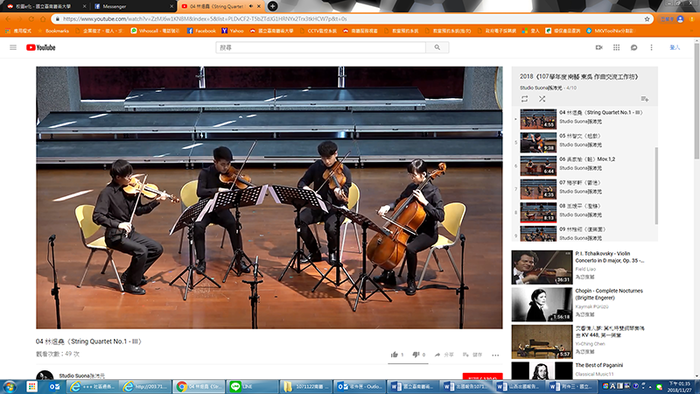This screenshot has width=700, height=394.
Task: Open the file explorer folder taskbar window
Action: (x=306, y=386)
